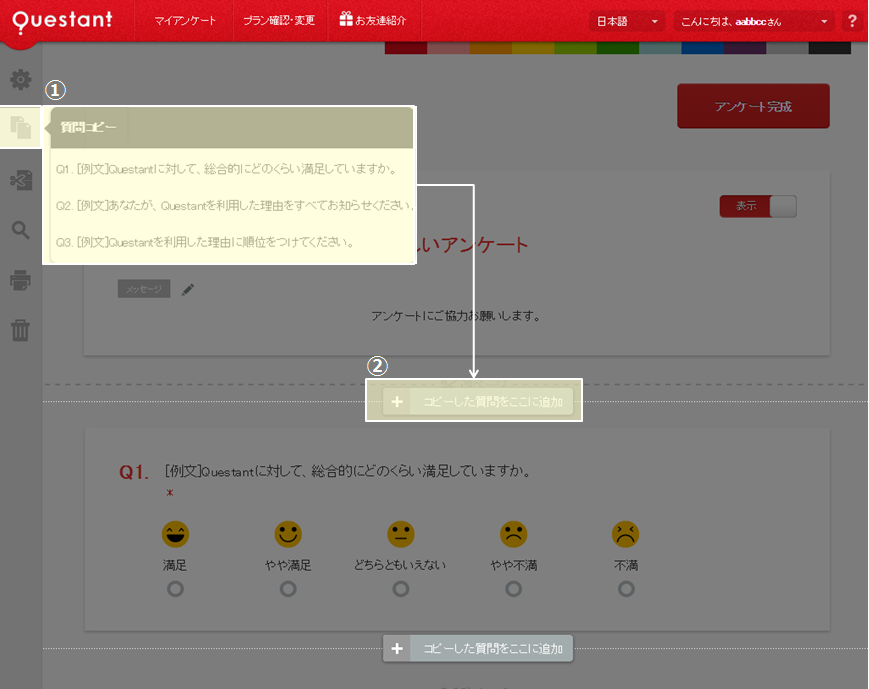869x689 pixels.
Task: Click the やや不満 frowning face icon
Action: 514,534
